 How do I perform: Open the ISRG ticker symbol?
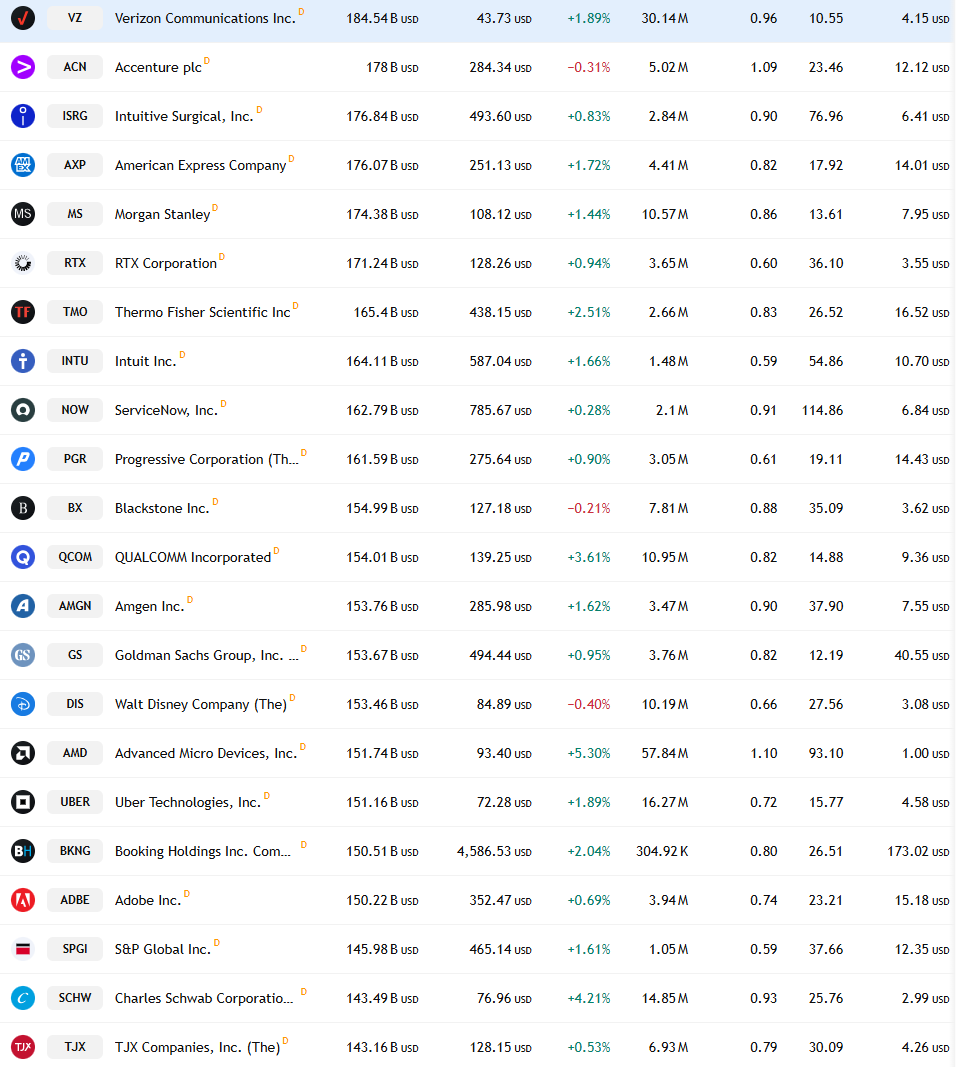[75, 116]
